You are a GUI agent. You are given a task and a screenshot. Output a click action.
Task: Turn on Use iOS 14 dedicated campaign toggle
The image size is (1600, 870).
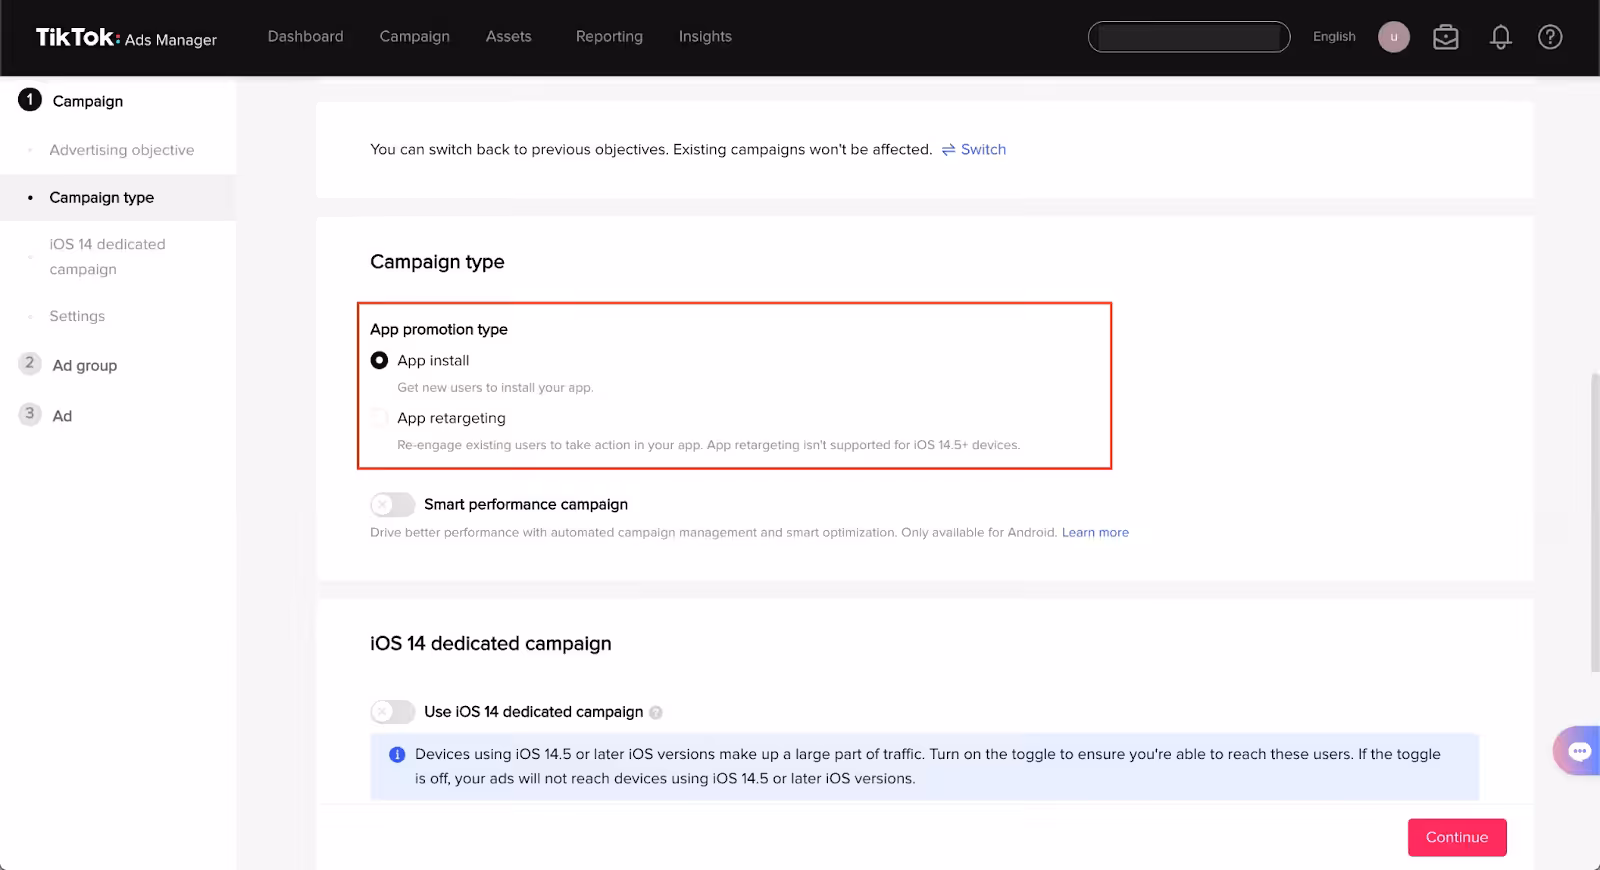[392, 712]
